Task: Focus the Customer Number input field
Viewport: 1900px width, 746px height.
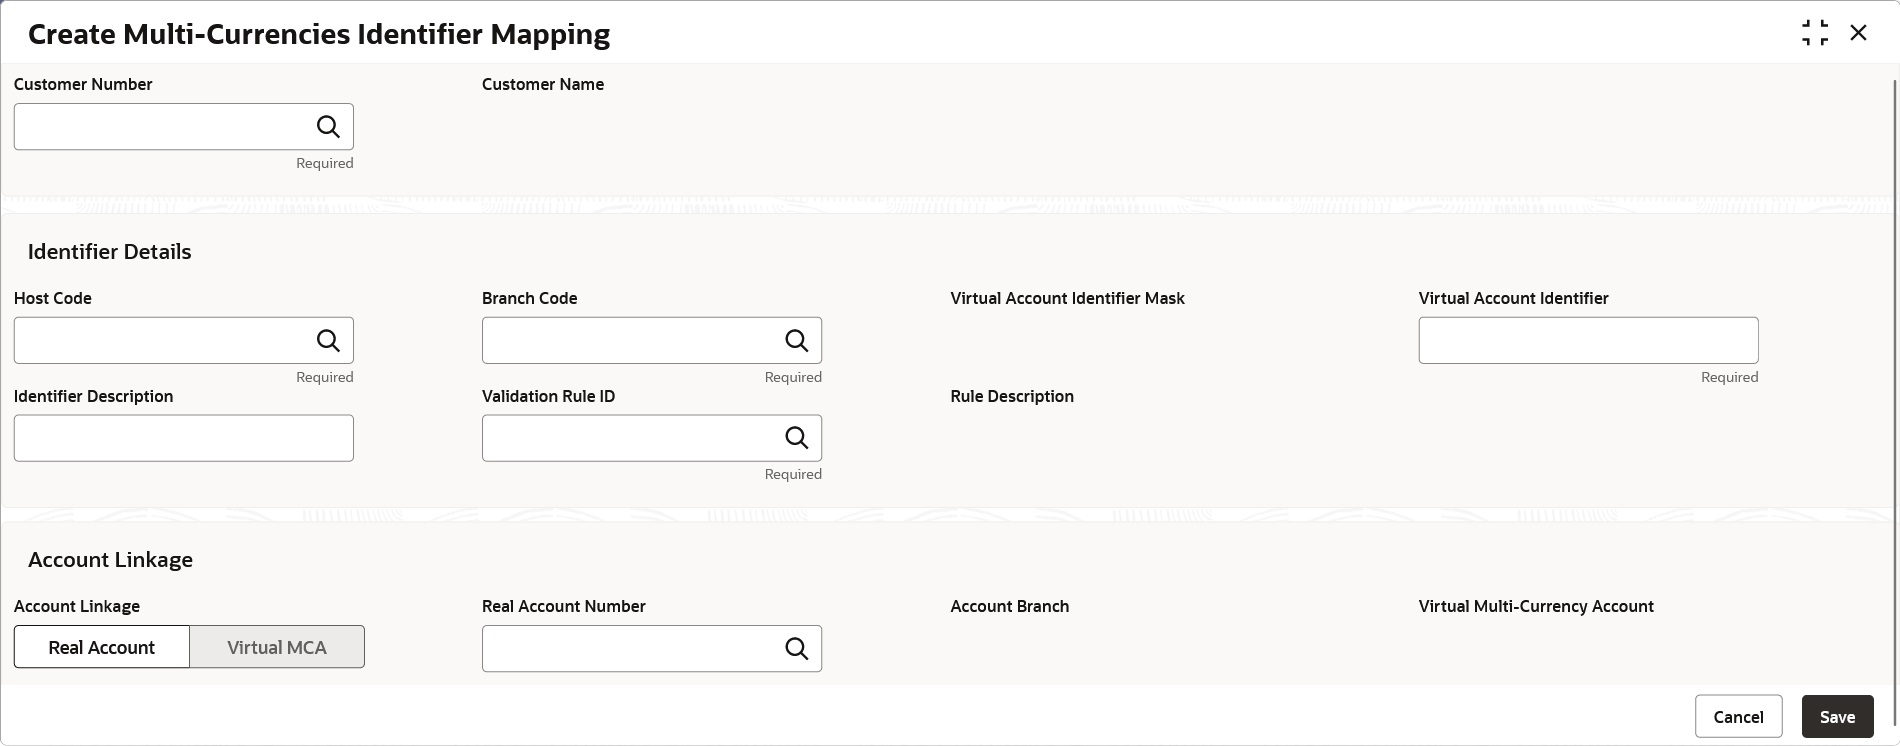Action: (160, 127)
